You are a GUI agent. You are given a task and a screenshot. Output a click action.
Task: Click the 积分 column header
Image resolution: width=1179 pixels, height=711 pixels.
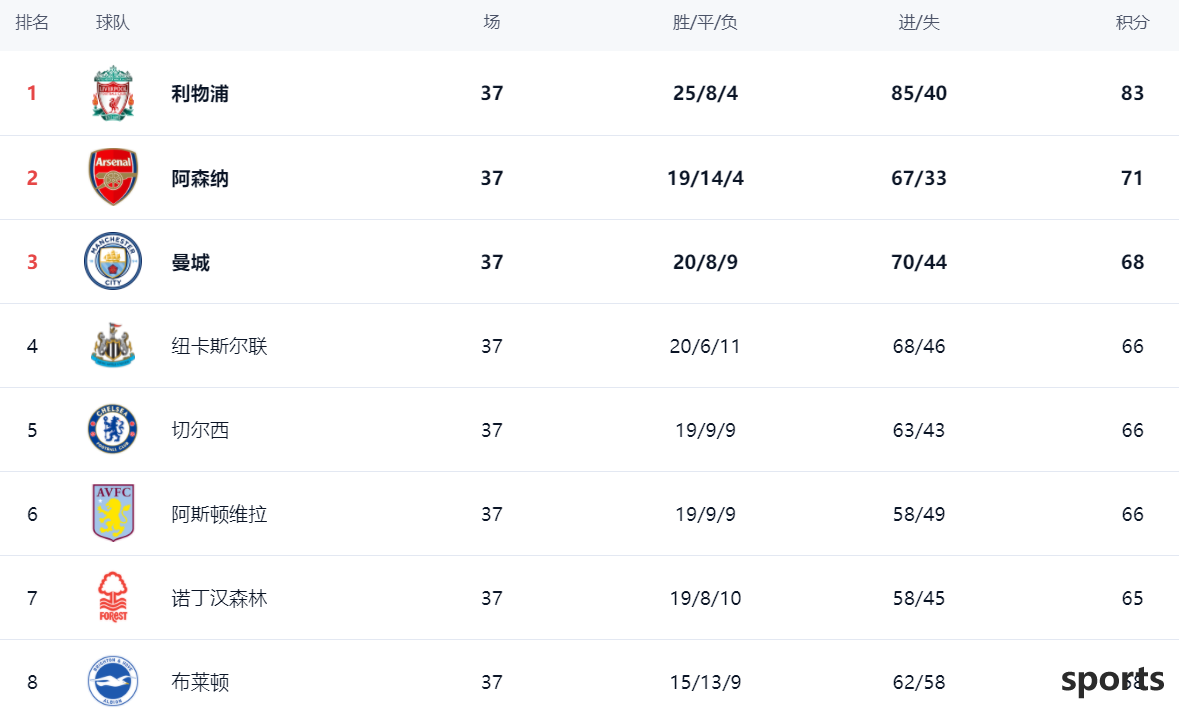1132,23
